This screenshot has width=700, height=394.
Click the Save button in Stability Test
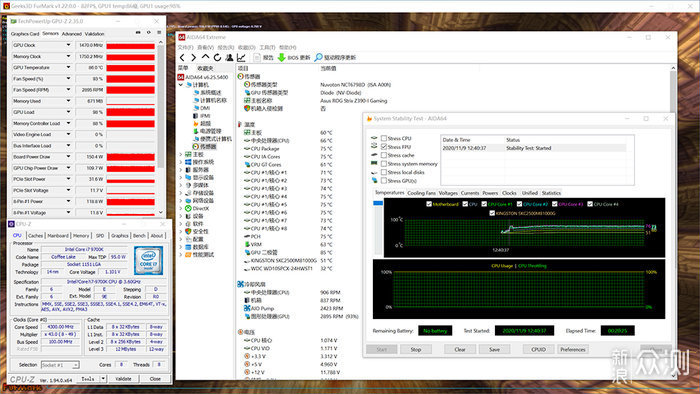click(494, 349)
